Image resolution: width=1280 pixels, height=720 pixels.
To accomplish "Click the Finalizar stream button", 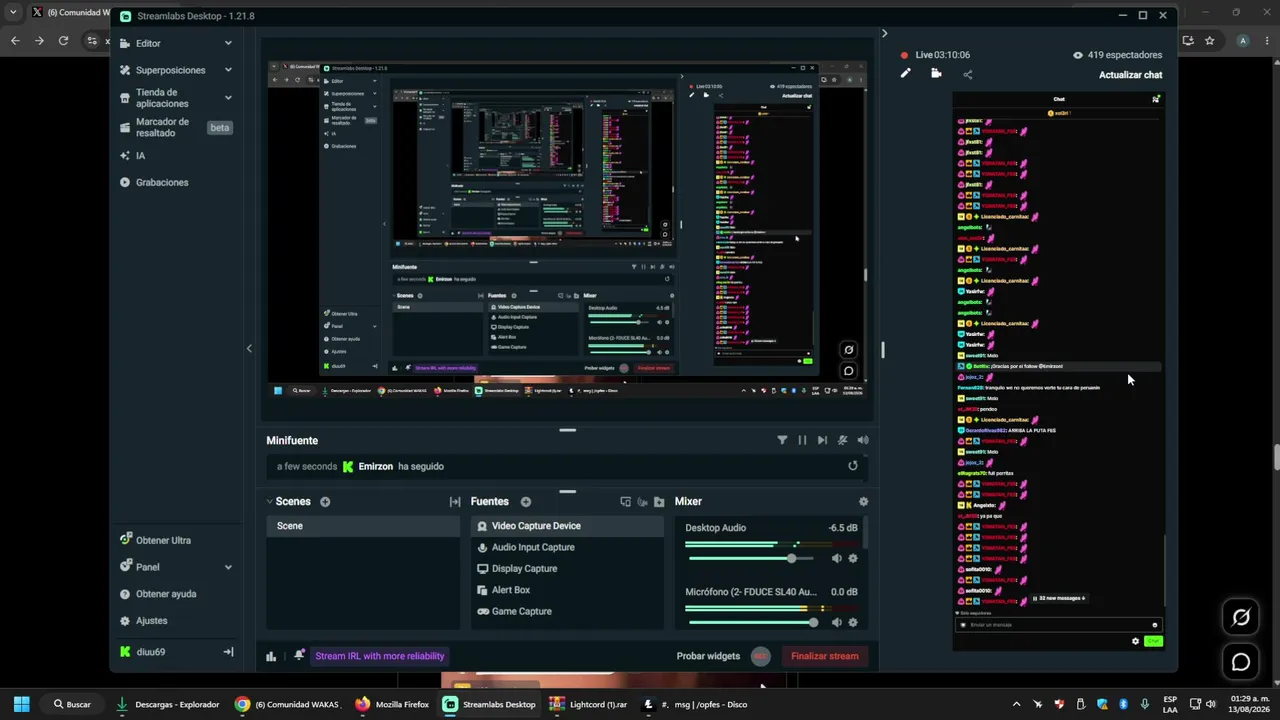I will point(825,656).
